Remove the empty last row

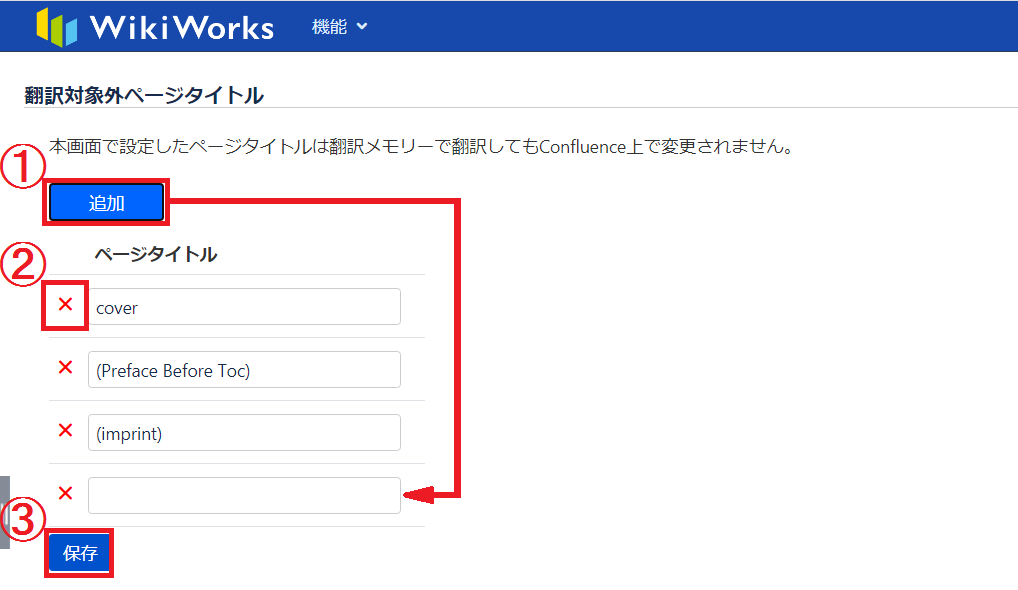(66, 493)
